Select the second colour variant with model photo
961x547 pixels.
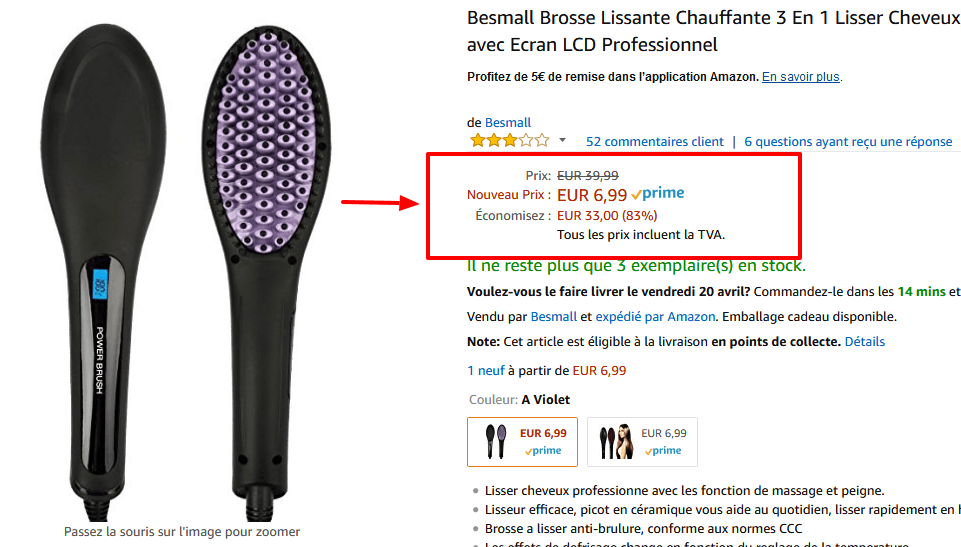click(642, 441)
